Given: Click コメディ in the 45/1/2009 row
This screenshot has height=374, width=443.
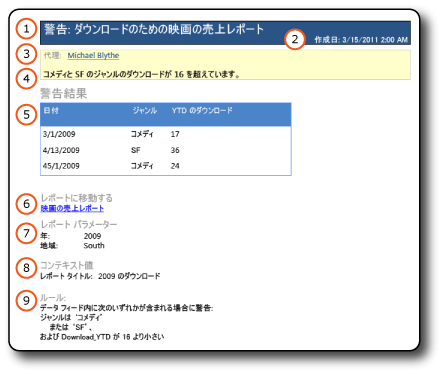Looking at the screenshot, I should [142, 166].
